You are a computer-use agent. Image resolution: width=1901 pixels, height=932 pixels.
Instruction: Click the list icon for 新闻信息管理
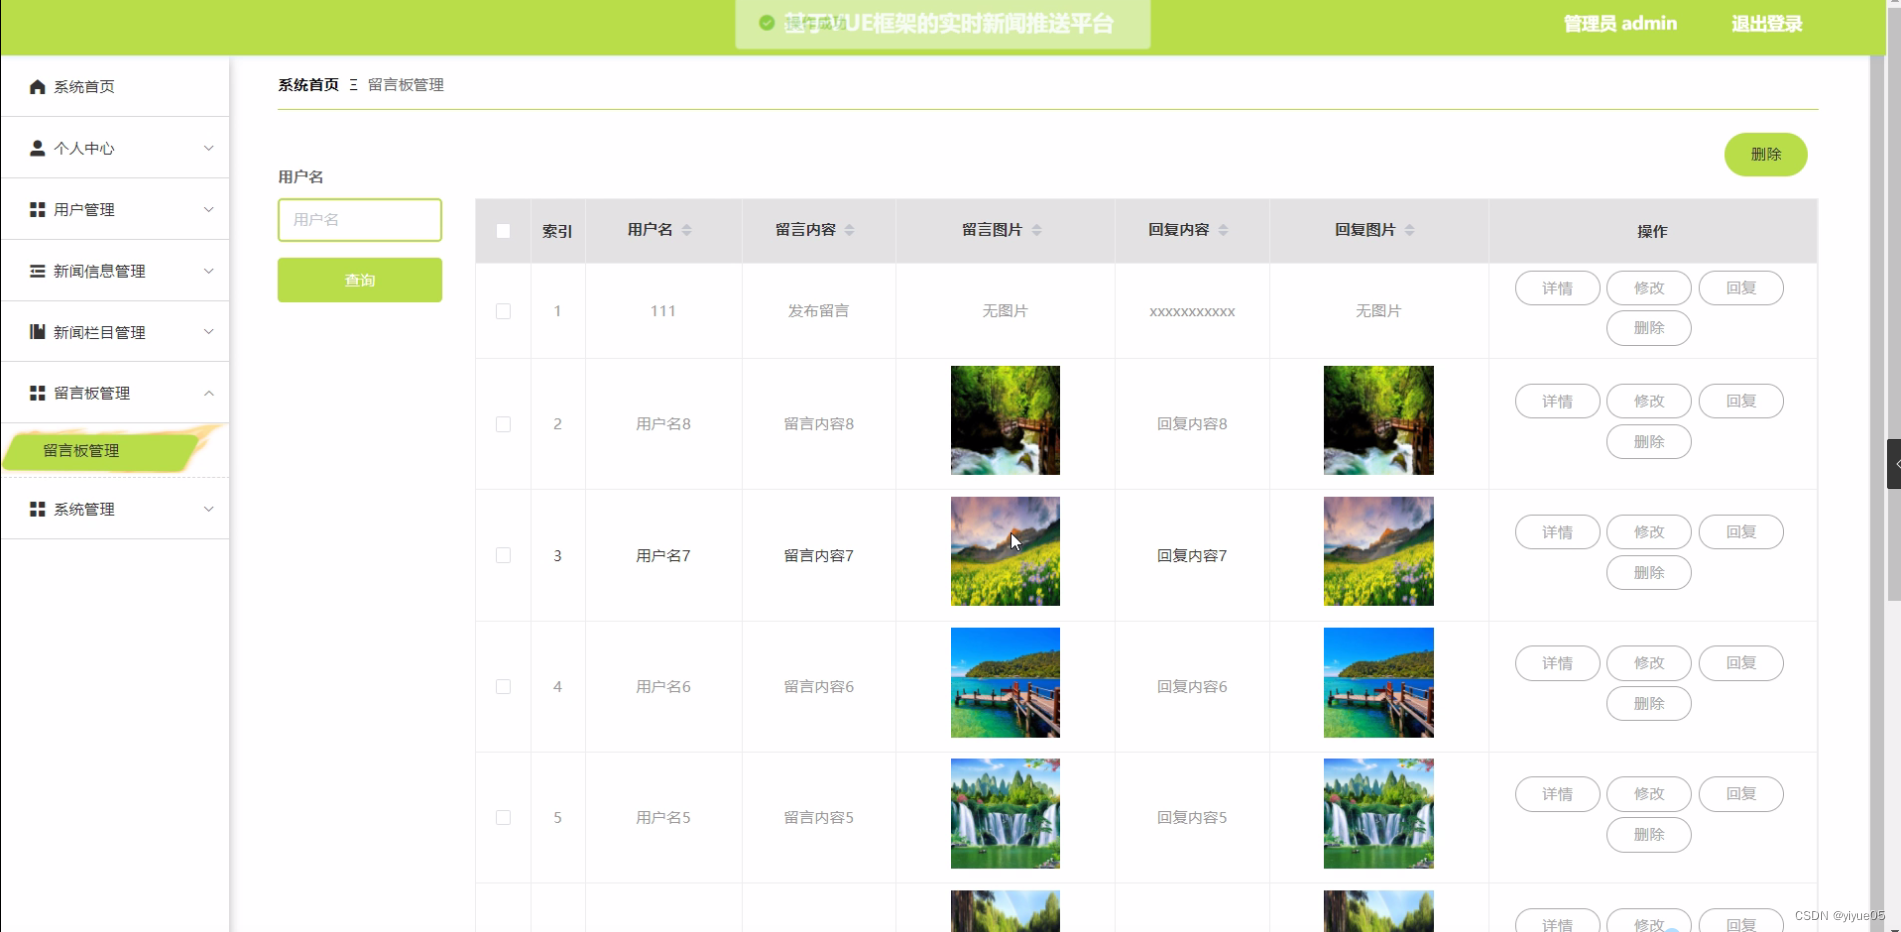(37, 270)
